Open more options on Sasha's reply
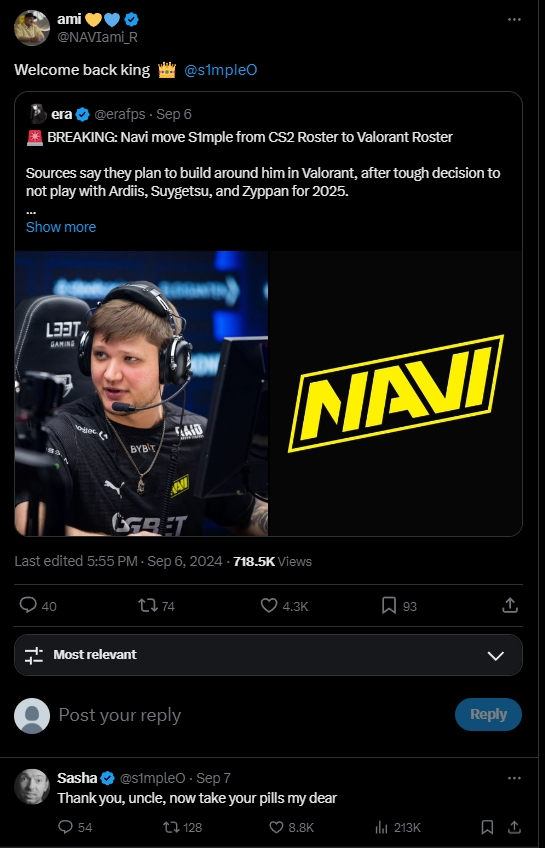The height and width of the screenshot is (848, 545). coord(514,778)
